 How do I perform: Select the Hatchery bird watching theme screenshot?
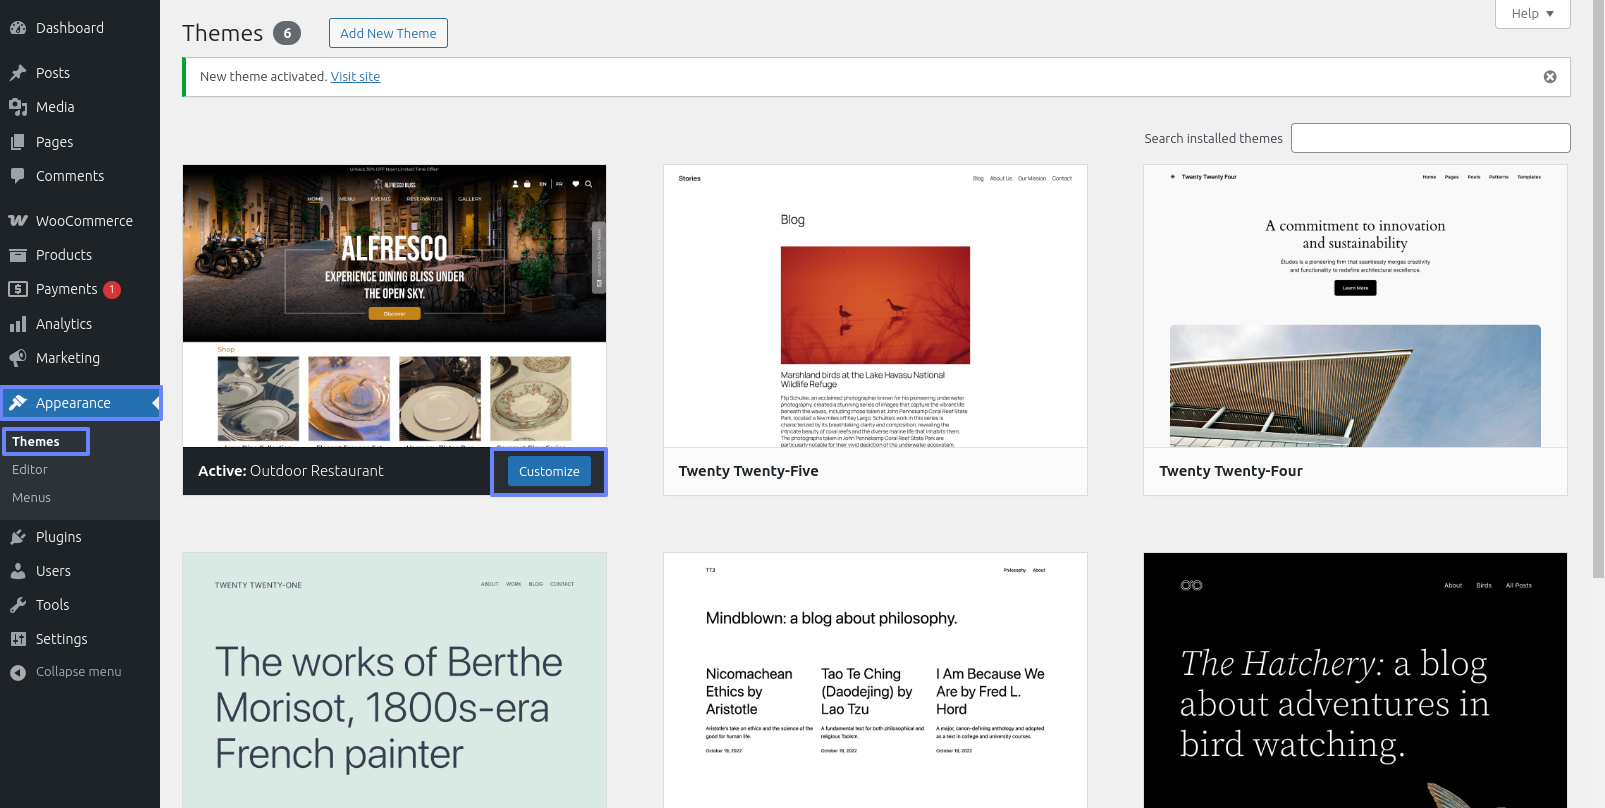pos(1355,680)
